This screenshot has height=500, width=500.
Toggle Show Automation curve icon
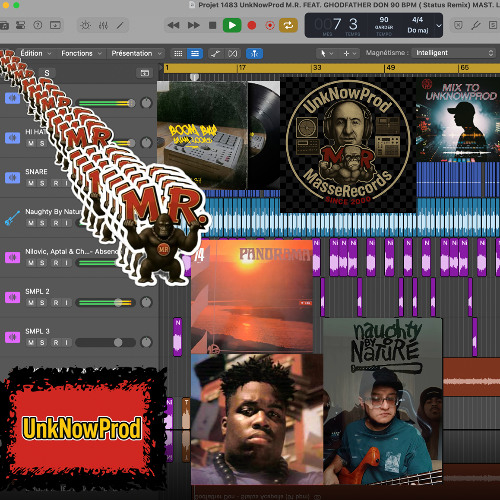[216, 54]
